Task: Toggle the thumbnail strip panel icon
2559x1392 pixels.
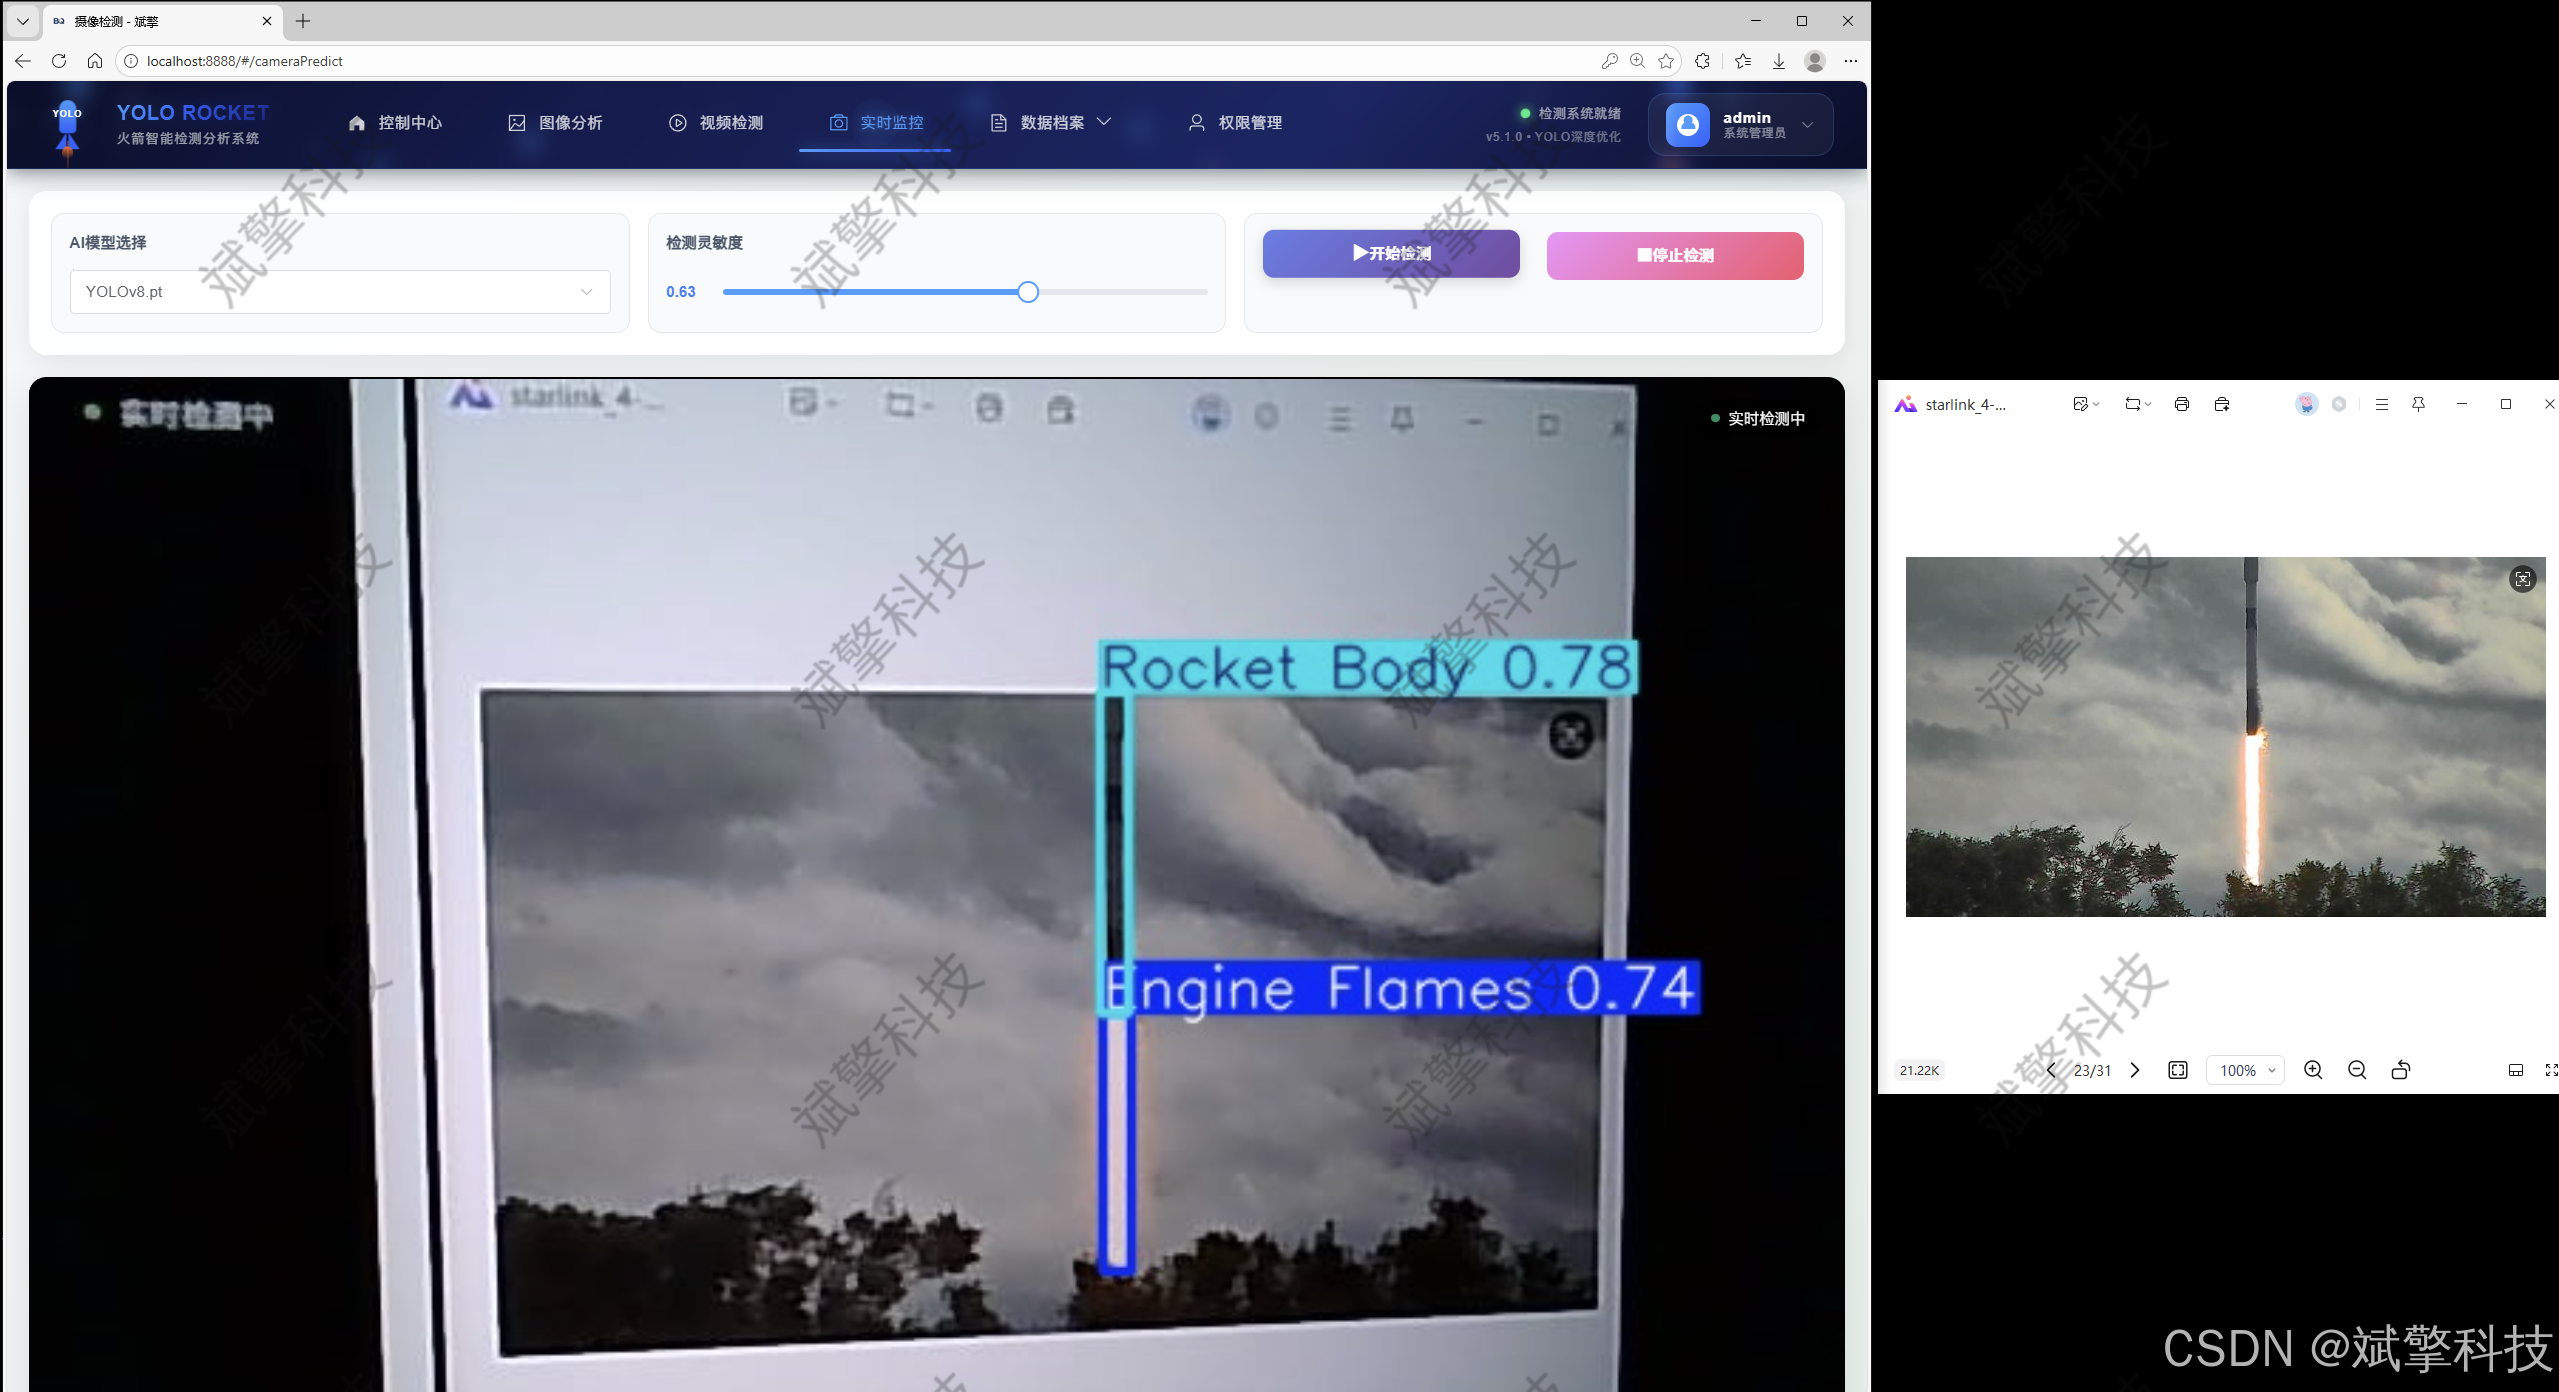Action: point(2515,1070)
